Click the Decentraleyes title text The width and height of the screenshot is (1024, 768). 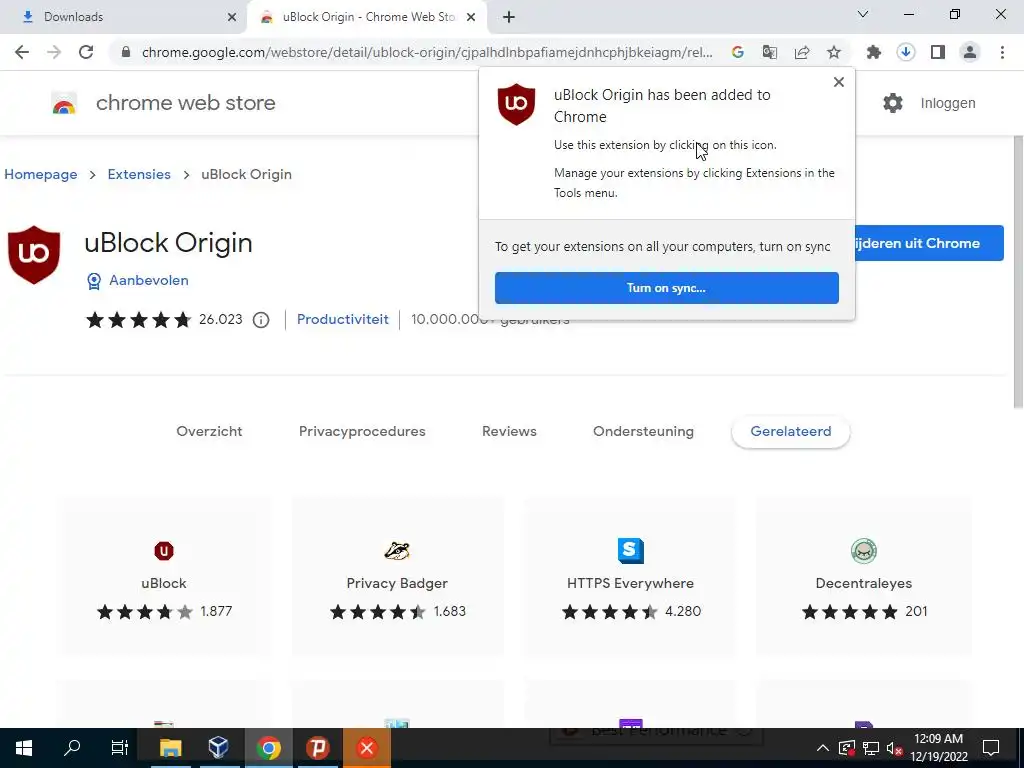click(x=864, y=583)
